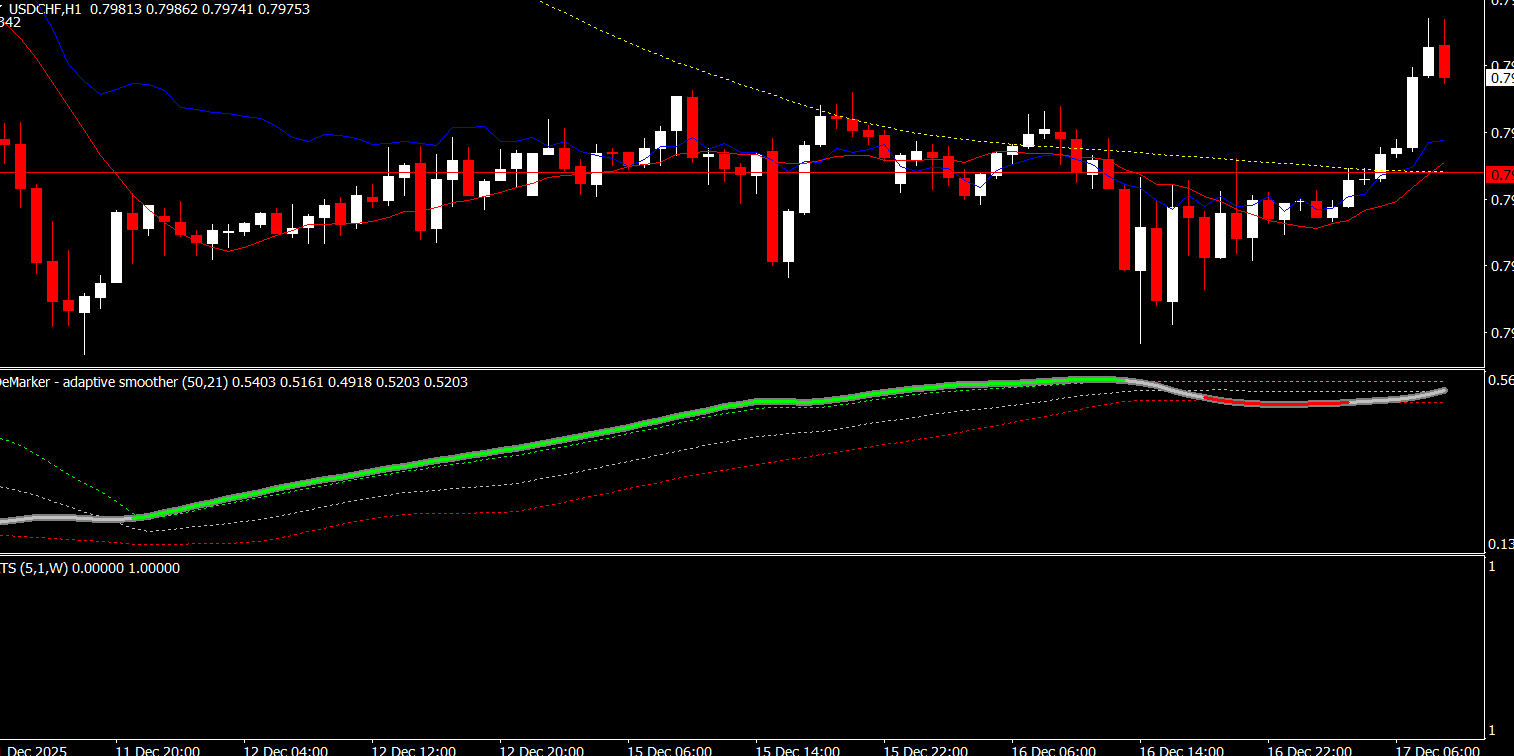Click the last red candlestick at chart's right edge
The height and width of the screenshot is (756, 1514).
point(1445,61)
